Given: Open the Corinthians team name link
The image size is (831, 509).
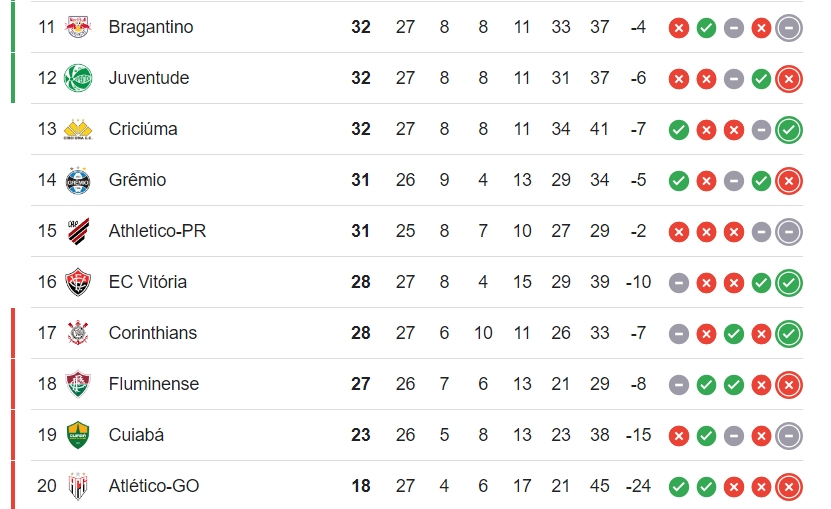Looking at the screenshot, I should (153, 333).
